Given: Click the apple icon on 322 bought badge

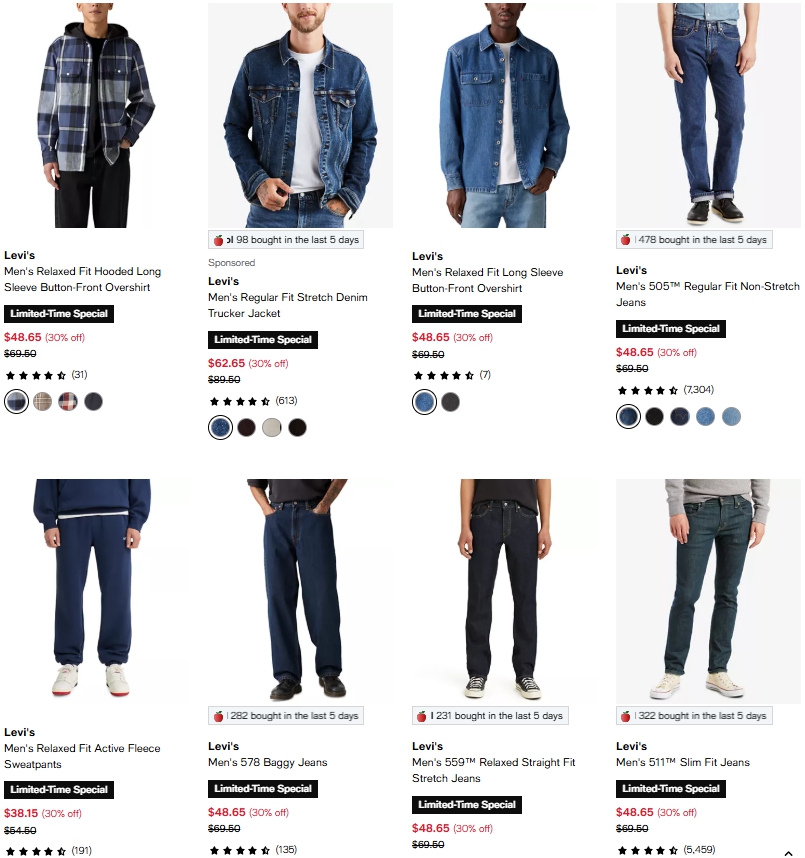Looking at the screenshot, I should [625, 716].
